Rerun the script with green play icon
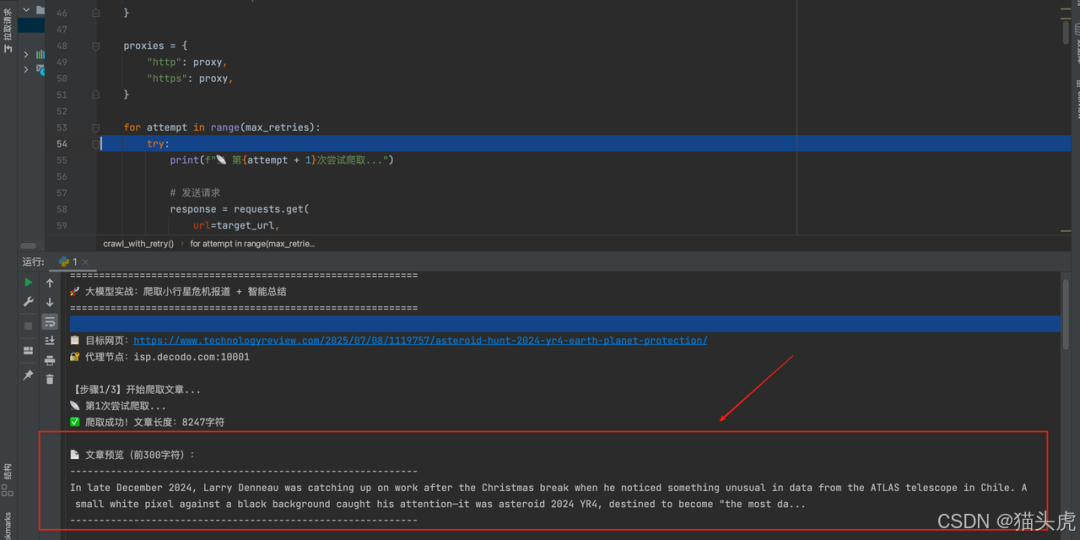Viewport: 1080px width, 540px height. [28, 283]
